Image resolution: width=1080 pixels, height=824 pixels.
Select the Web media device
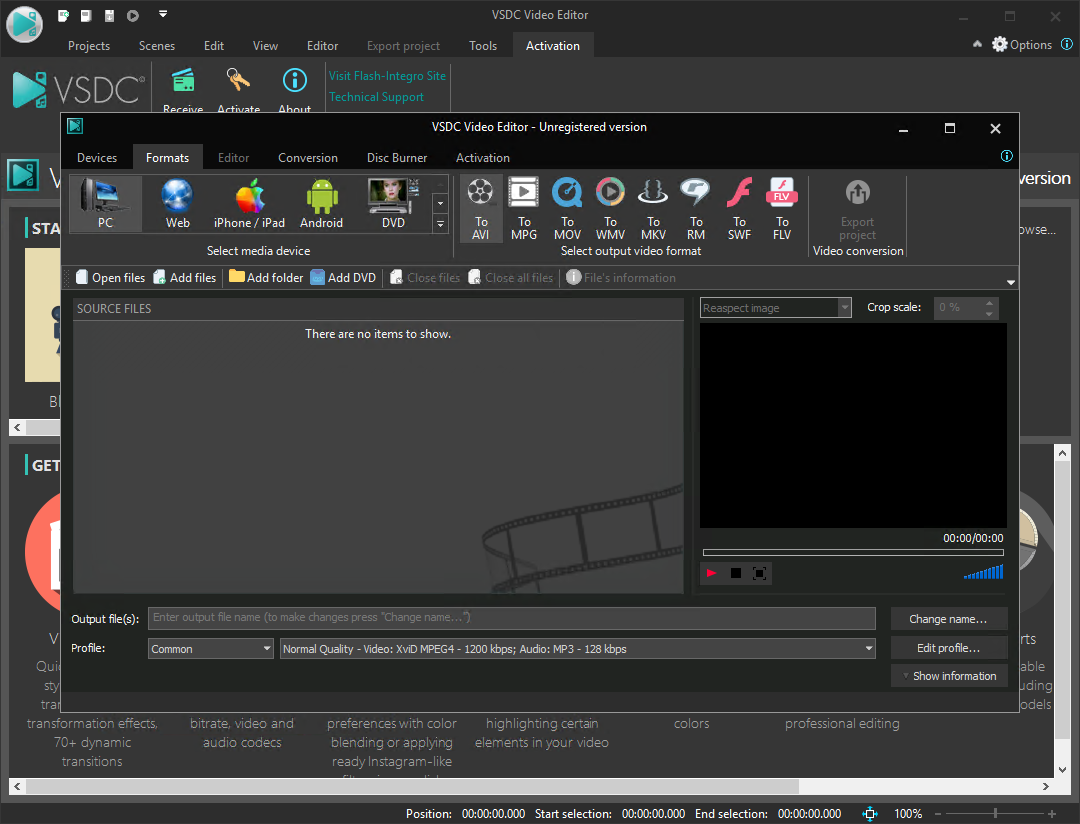pyautogui.click(x=177, y=203)
